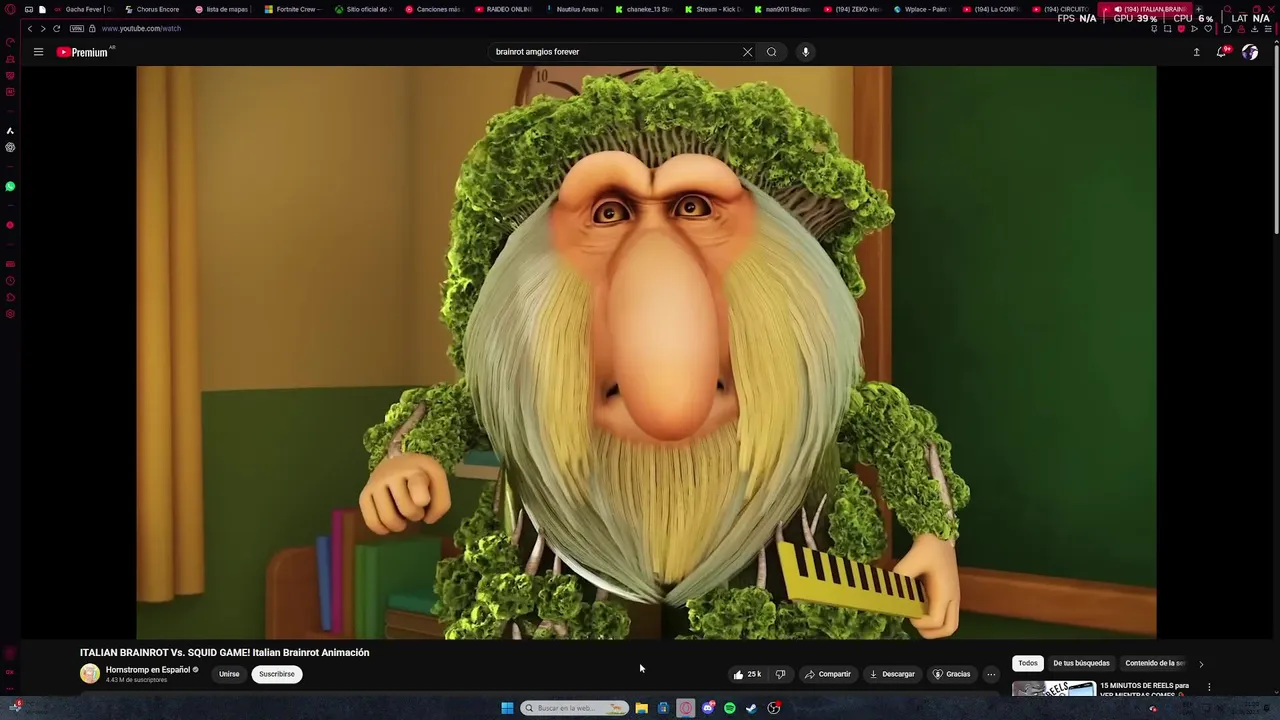Open the Compartir share dialog

tap(827, 674)
